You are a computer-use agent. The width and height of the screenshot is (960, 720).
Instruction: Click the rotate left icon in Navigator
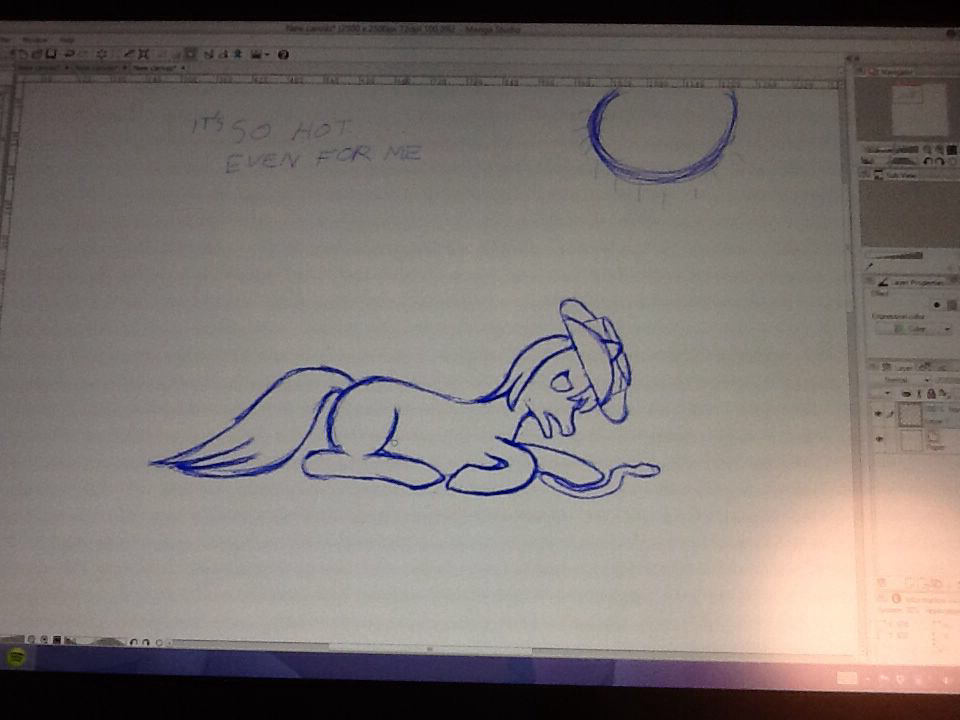pos(928,161)
